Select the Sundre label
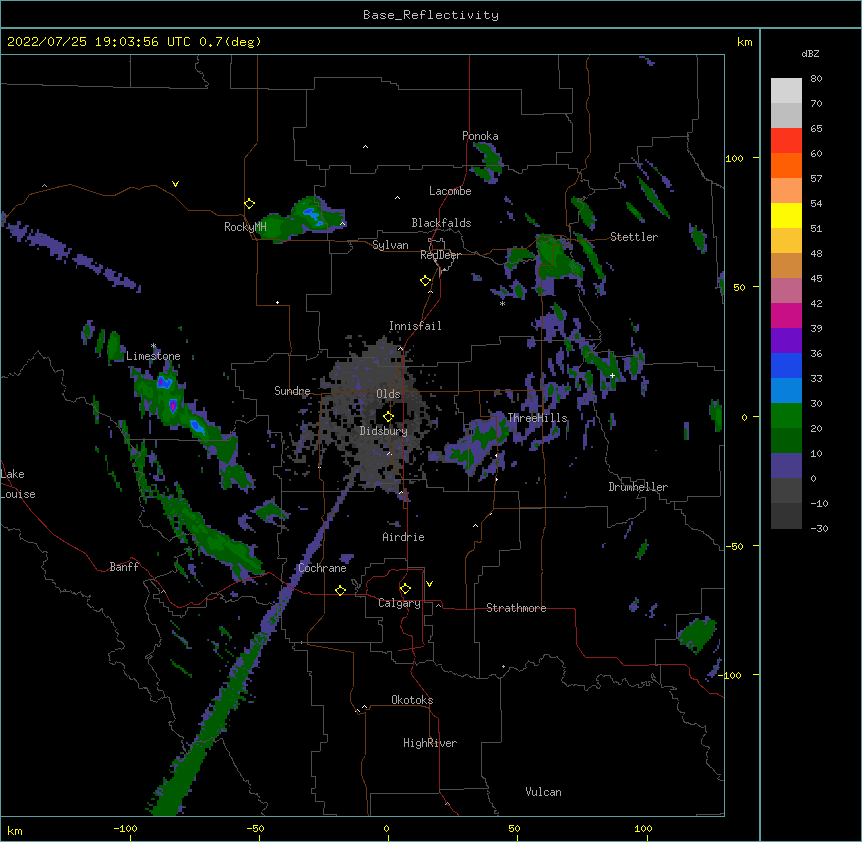This screenshot has height=842, width=862. [292, 391]
